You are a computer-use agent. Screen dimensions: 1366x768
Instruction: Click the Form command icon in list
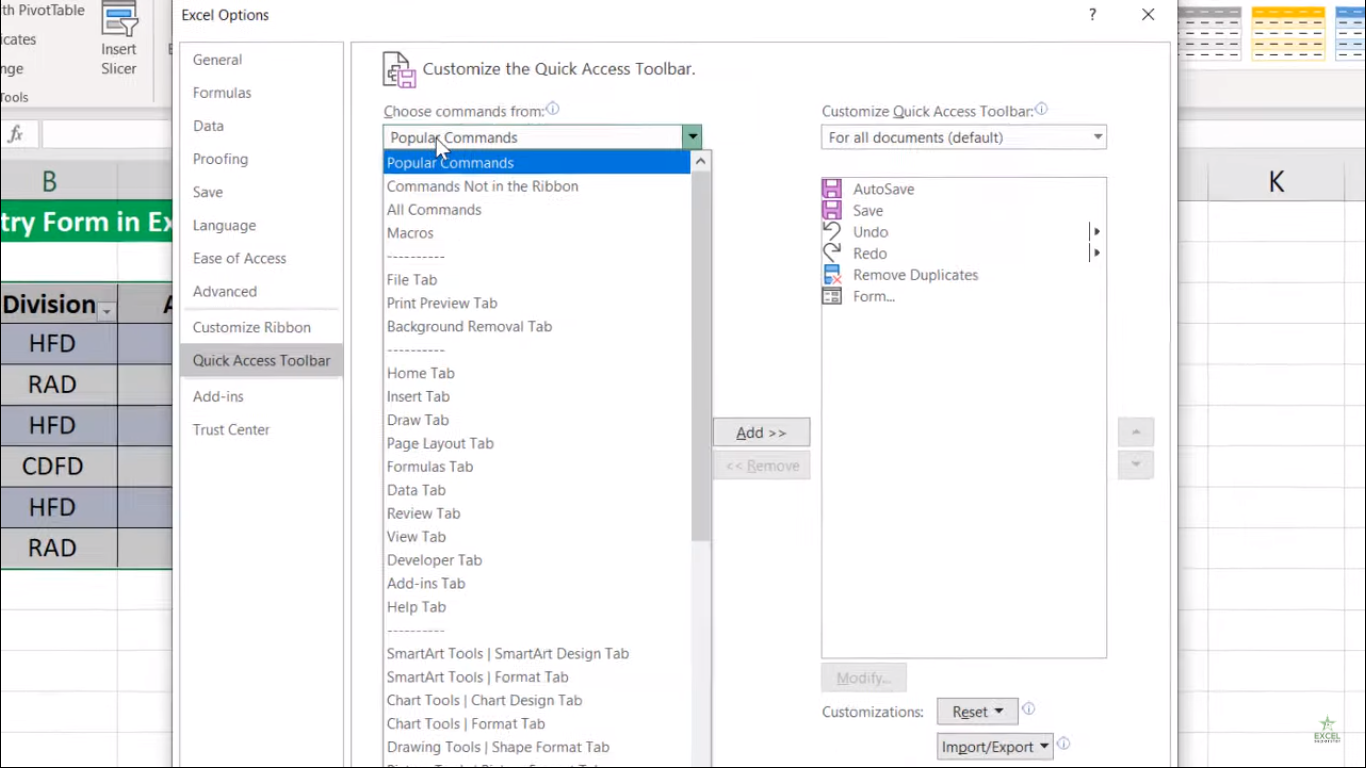[832, 296]
